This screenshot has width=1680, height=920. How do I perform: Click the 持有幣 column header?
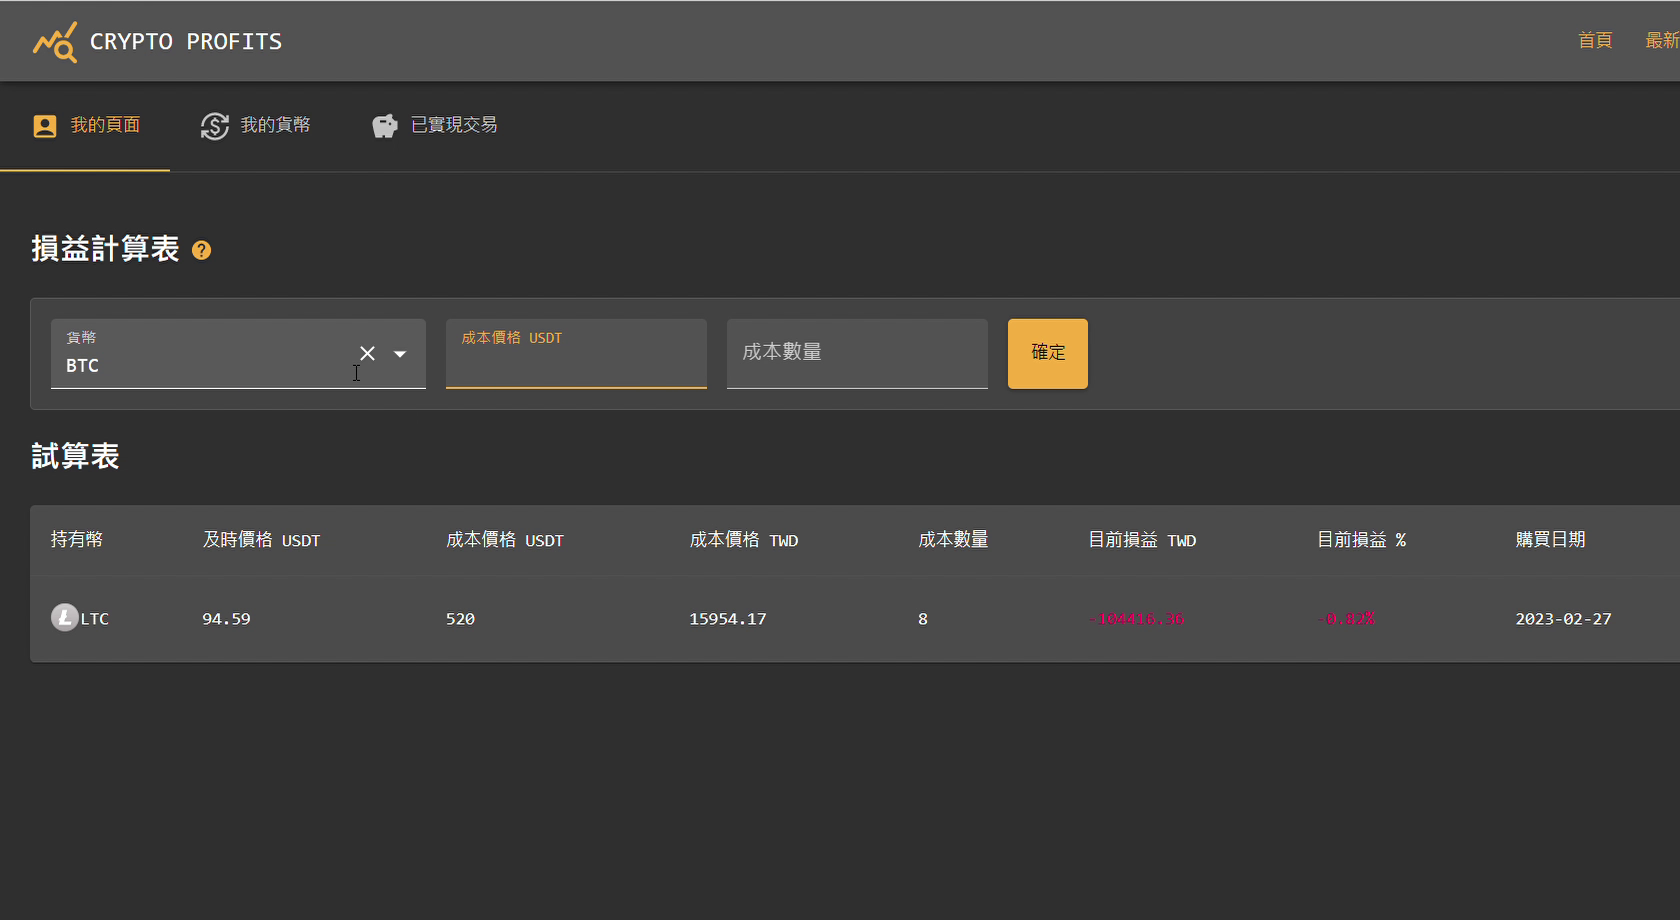click(x=77, y=540)
